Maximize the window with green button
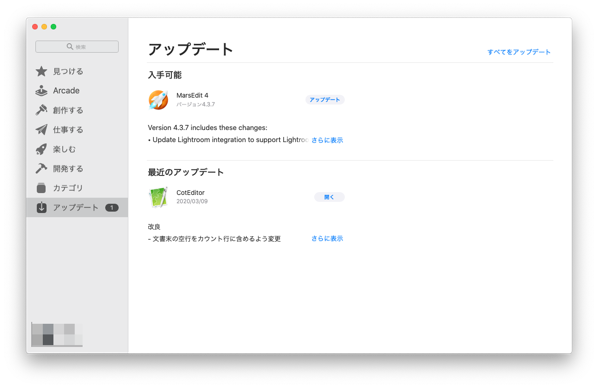 [53, 27]
